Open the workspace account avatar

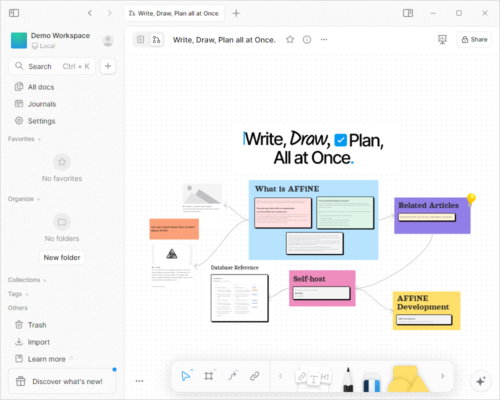(108, 41)
